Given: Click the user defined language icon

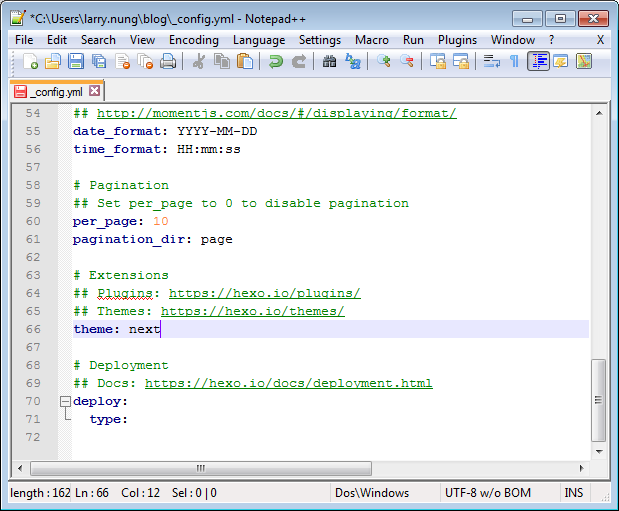Looking at the screenshot, I should pyautogui.click(x=561, y=62).
